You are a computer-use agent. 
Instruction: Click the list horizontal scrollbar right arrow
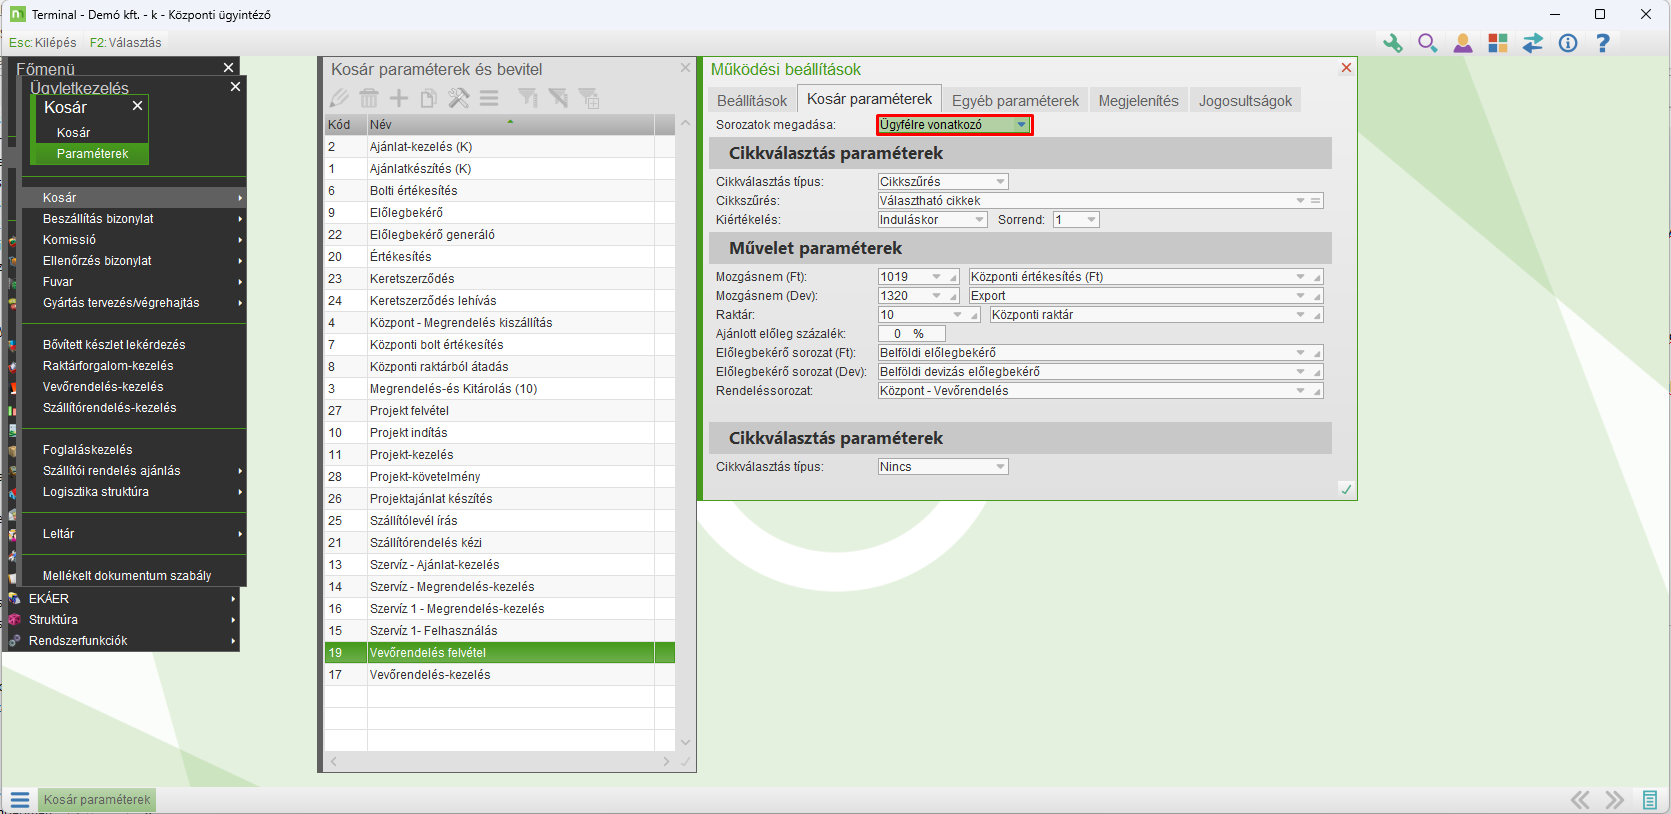666,762
